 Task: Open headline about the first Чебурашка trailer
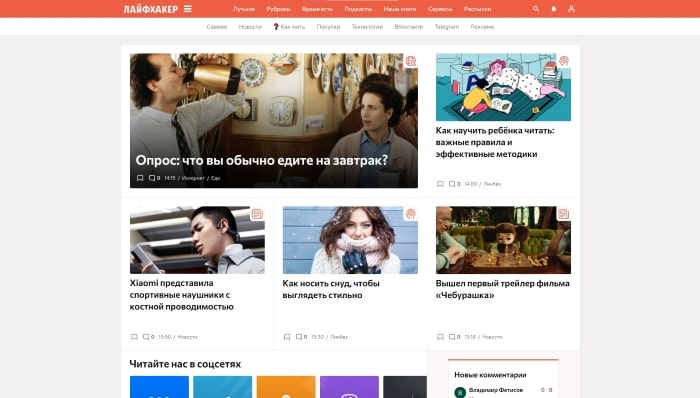tap(502, 289)
